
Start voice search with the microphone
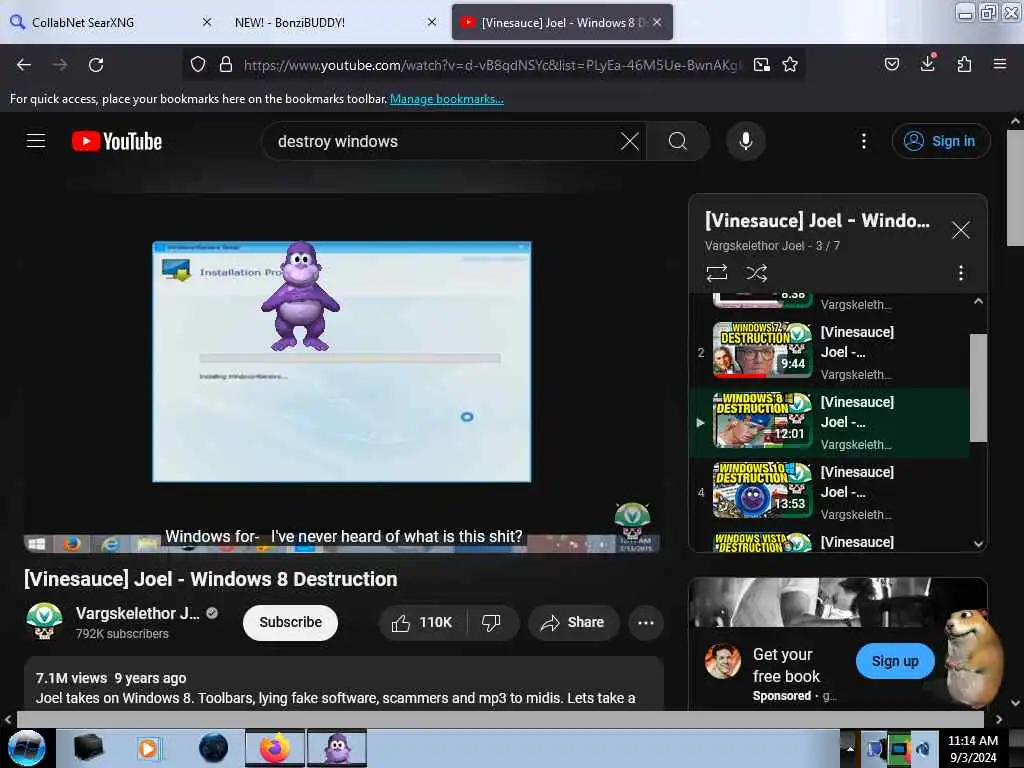coord(745,141)
